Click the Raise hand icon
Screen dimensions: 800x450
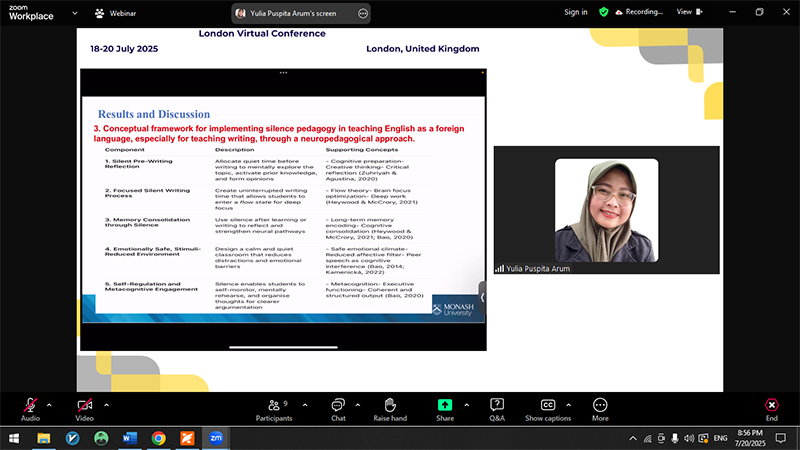pos(390,406)
